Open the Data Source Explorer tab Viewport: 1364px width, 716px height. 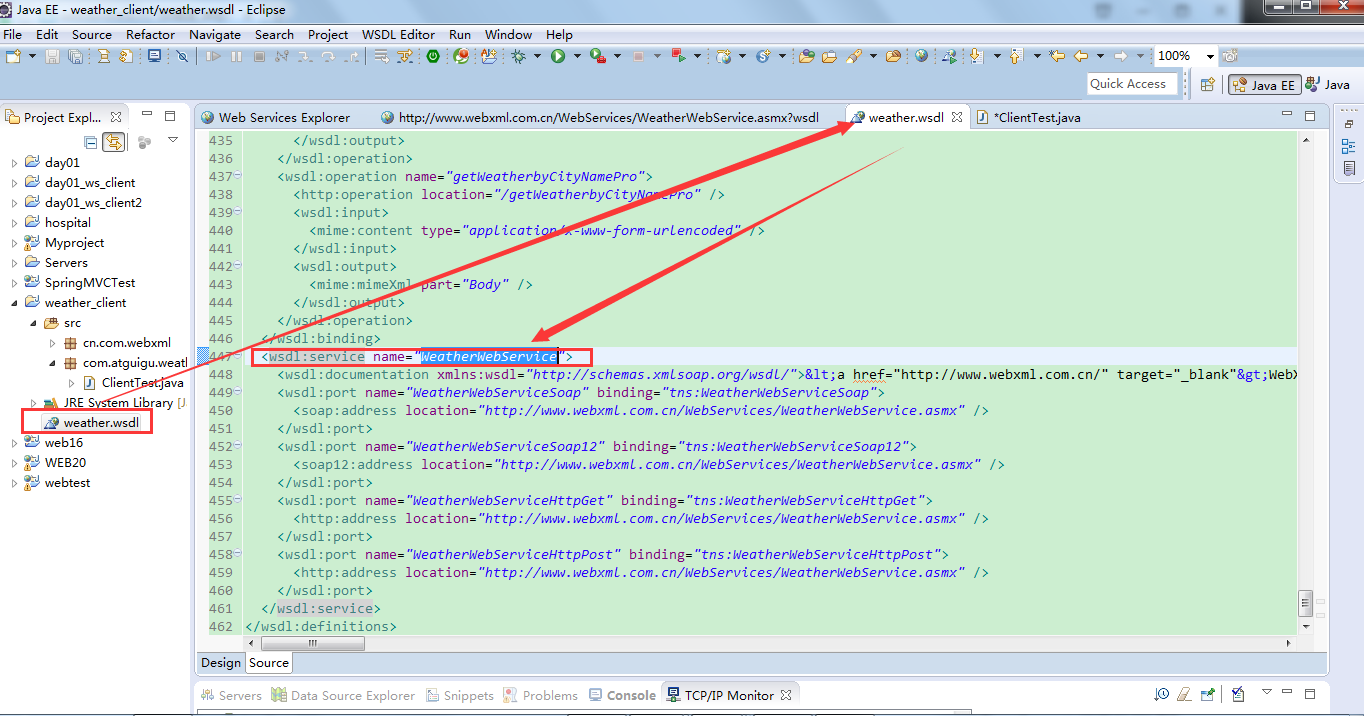click(x=343, y=695)
